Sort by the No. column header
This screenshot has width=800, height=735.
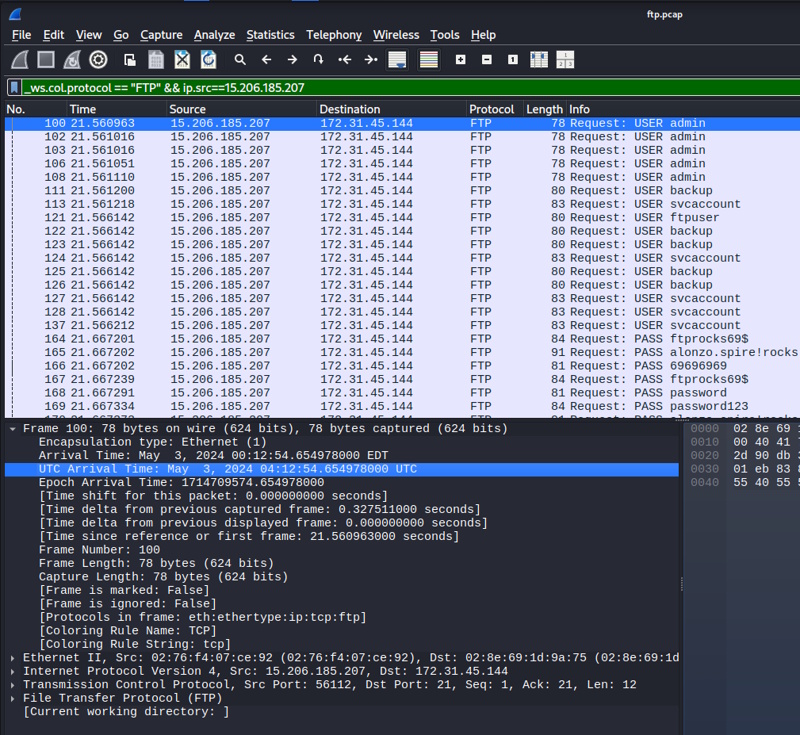tap(36, 109)
